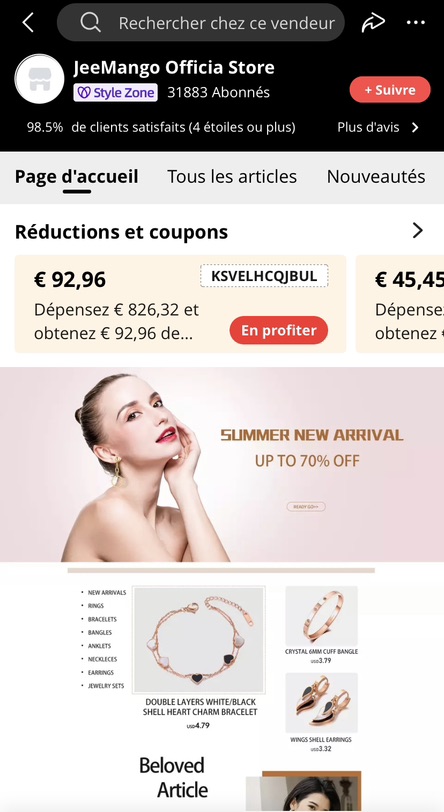Viewport: 444px width, 812px height.
Task: Switch to the 'Nouveautés' tab
Action: pyautogui.click(x=376, y=177)
